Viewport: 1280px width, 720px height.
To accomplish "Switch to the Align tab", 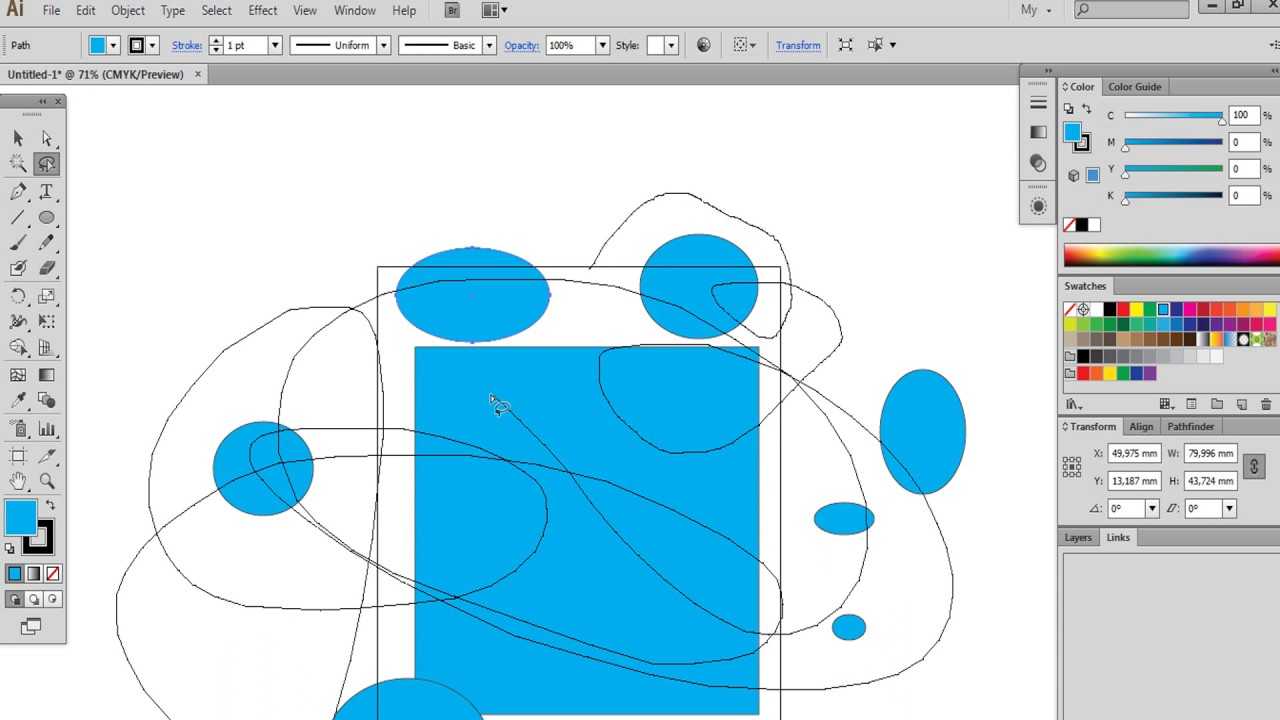I will pos(1141,426).
